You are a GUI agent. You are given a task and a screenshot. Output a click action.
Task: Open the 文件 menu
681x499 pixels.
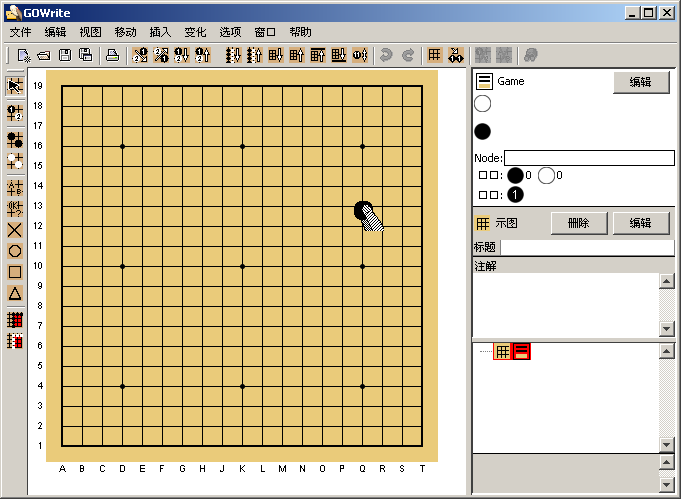point(21,32)
